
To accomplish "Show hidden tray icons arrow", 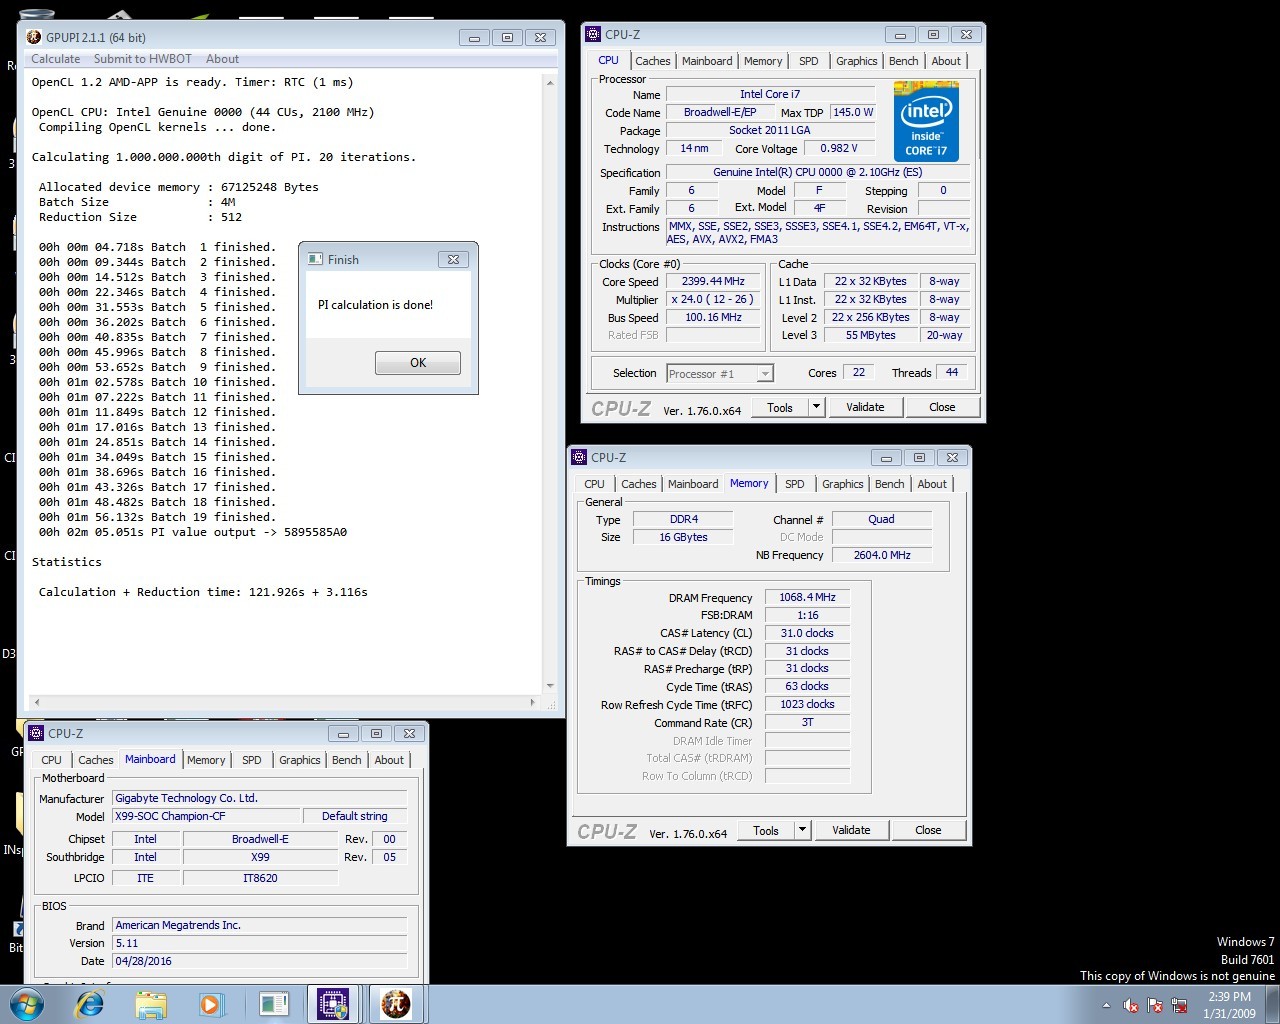I will click(1106, 1005).
